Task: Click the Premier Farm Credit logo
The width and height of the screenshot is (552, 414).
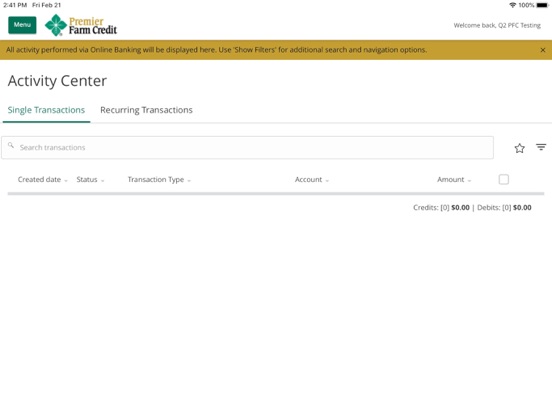Action: 81,25
